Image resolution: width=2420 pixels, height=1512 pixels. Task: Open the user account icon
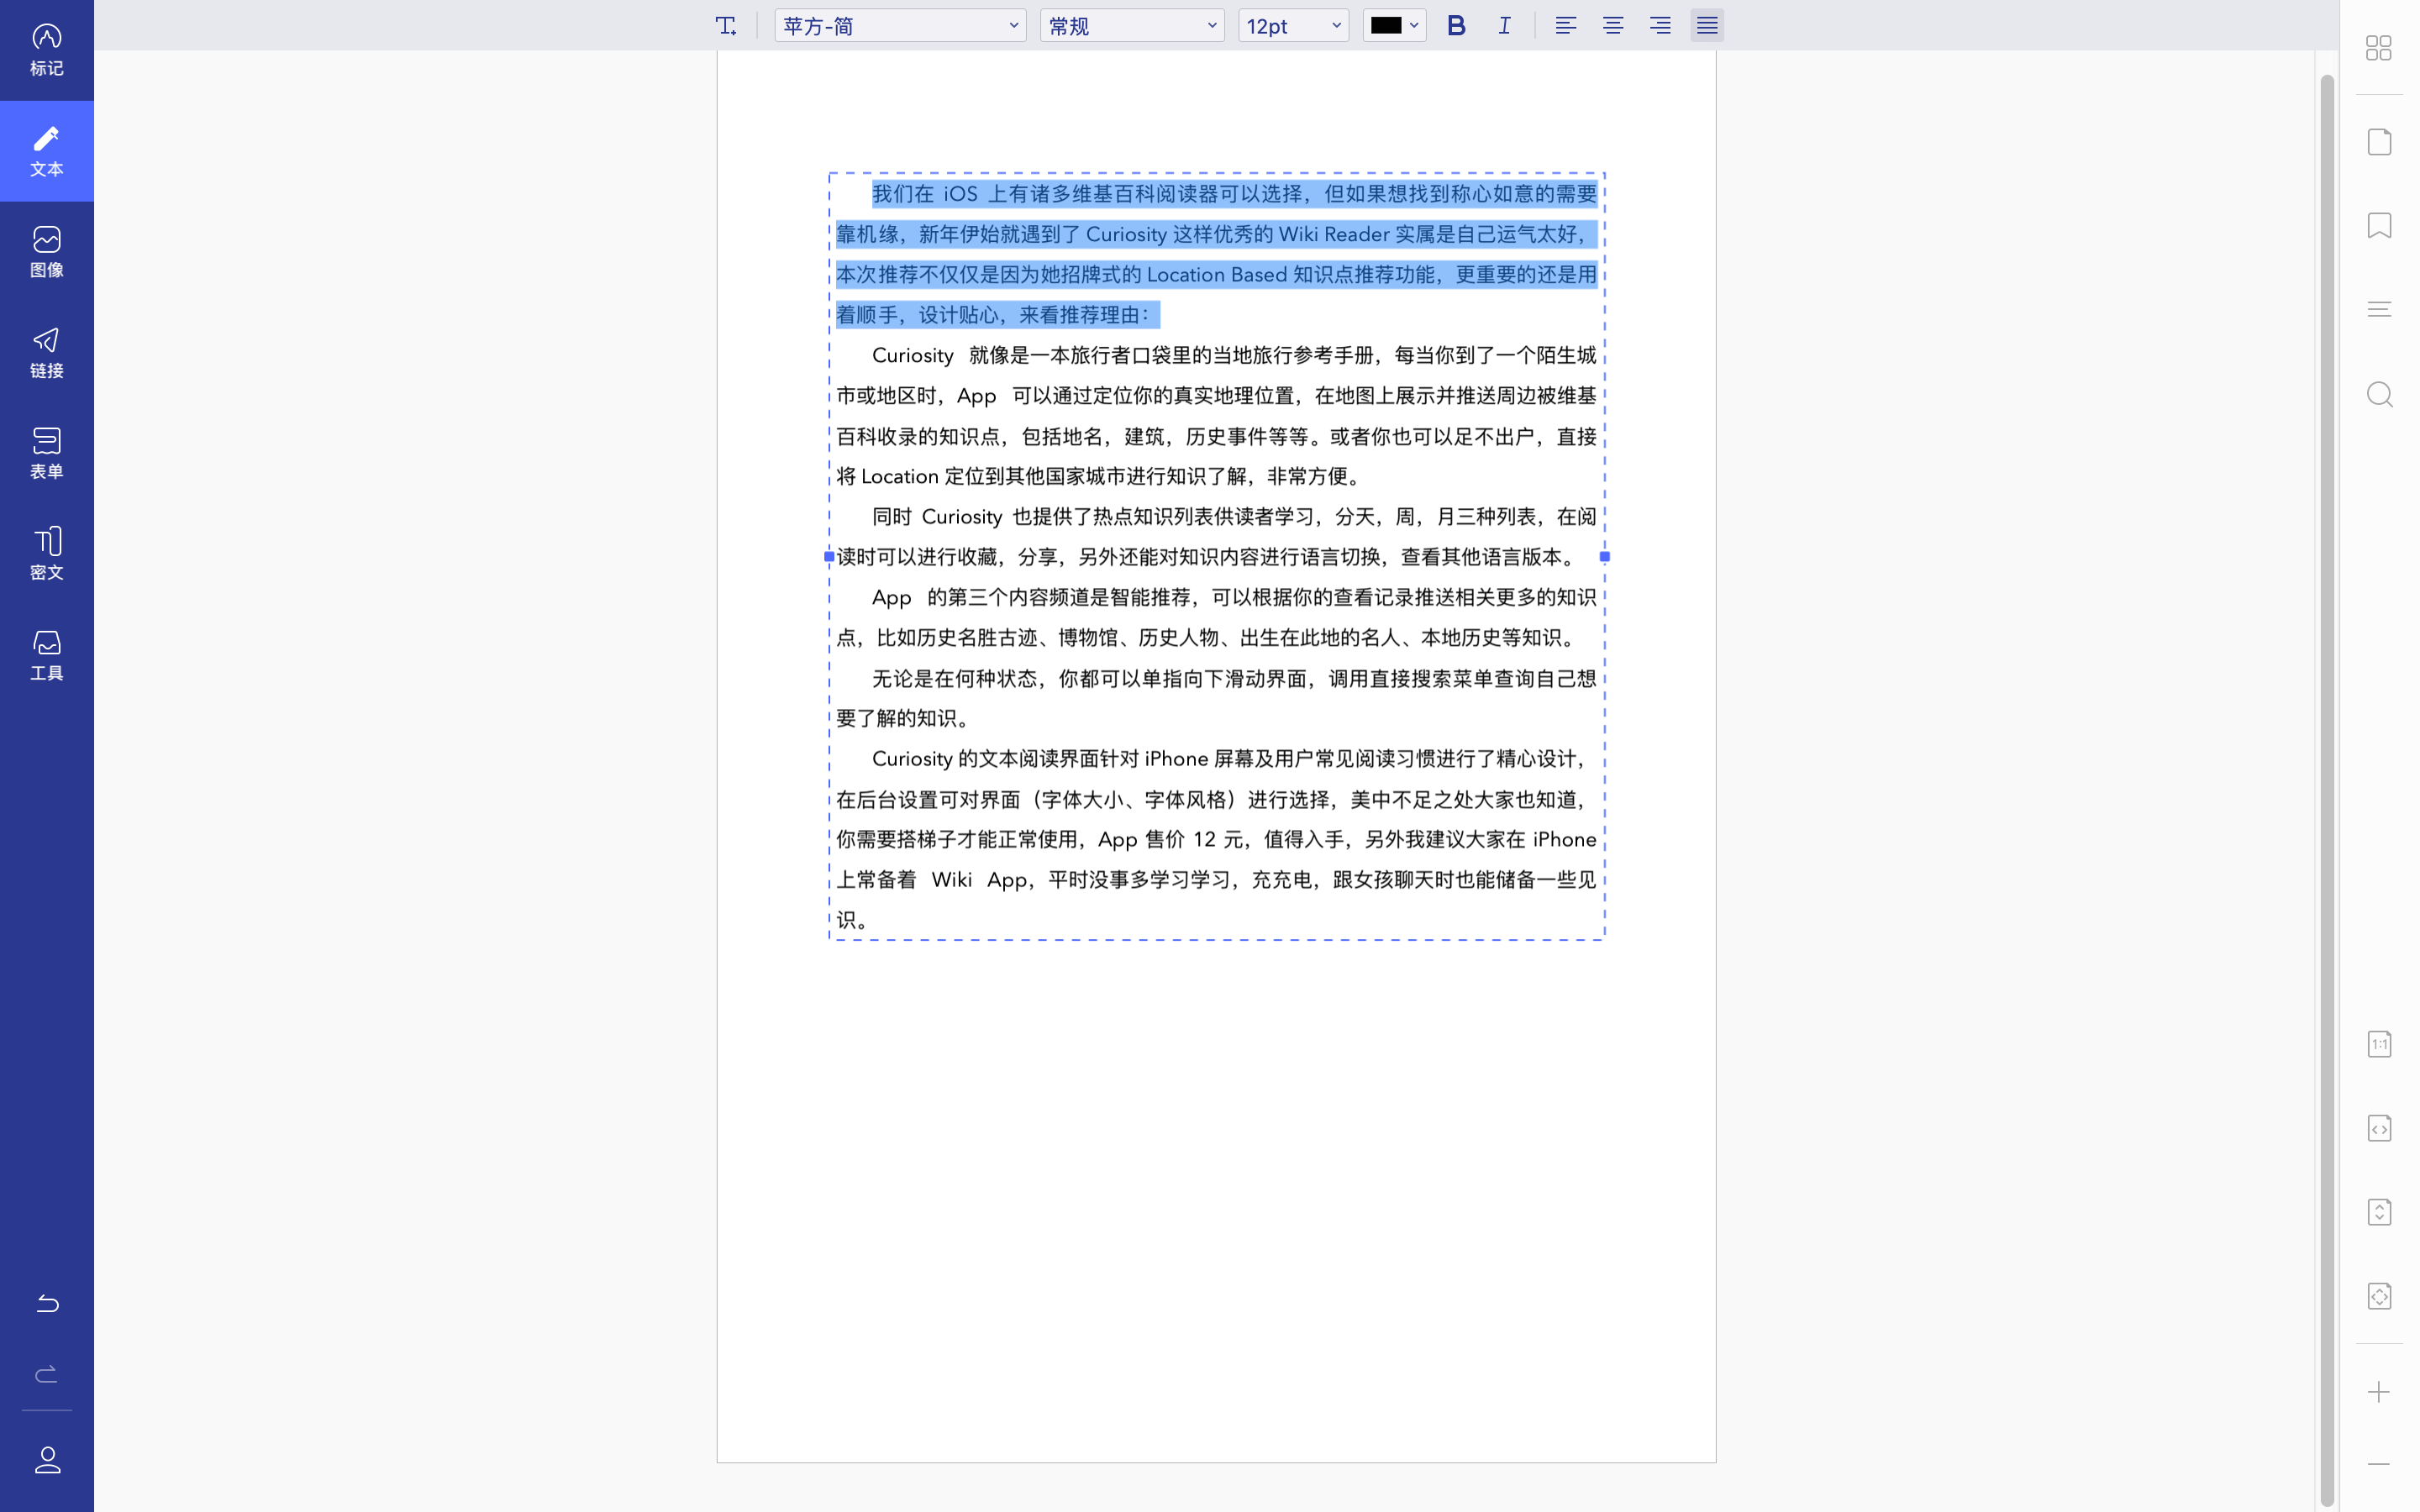47,1460
